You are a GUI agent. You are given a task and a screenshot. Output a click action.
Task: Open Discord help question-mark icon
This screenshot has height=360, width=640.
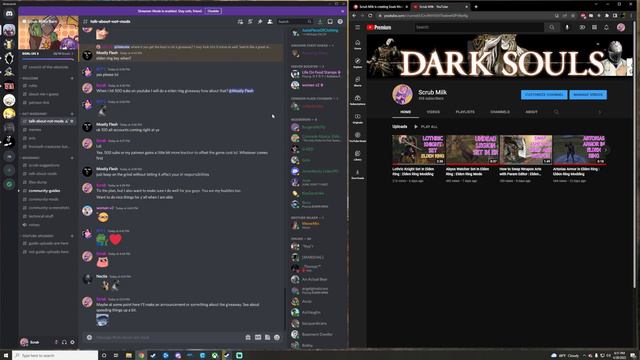340,22
